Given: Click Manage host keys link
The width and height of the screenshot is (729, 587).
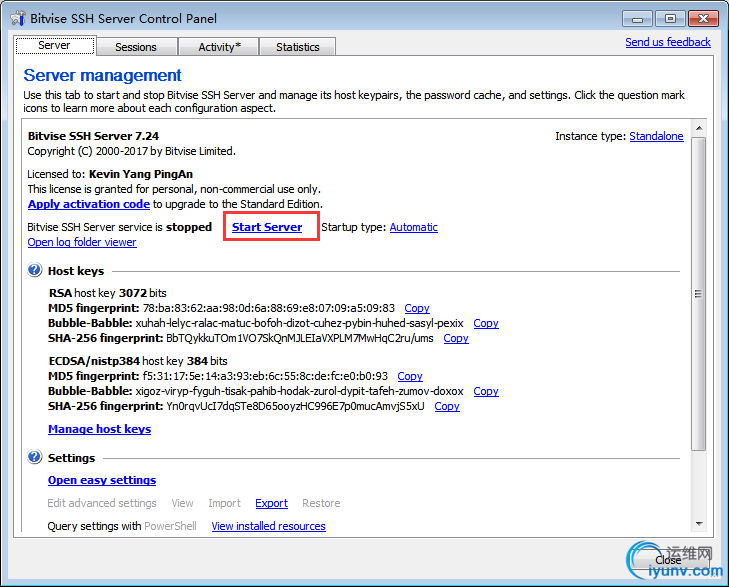Looking at the screenshot, I should pyautogui.click(x=99, y=429).
